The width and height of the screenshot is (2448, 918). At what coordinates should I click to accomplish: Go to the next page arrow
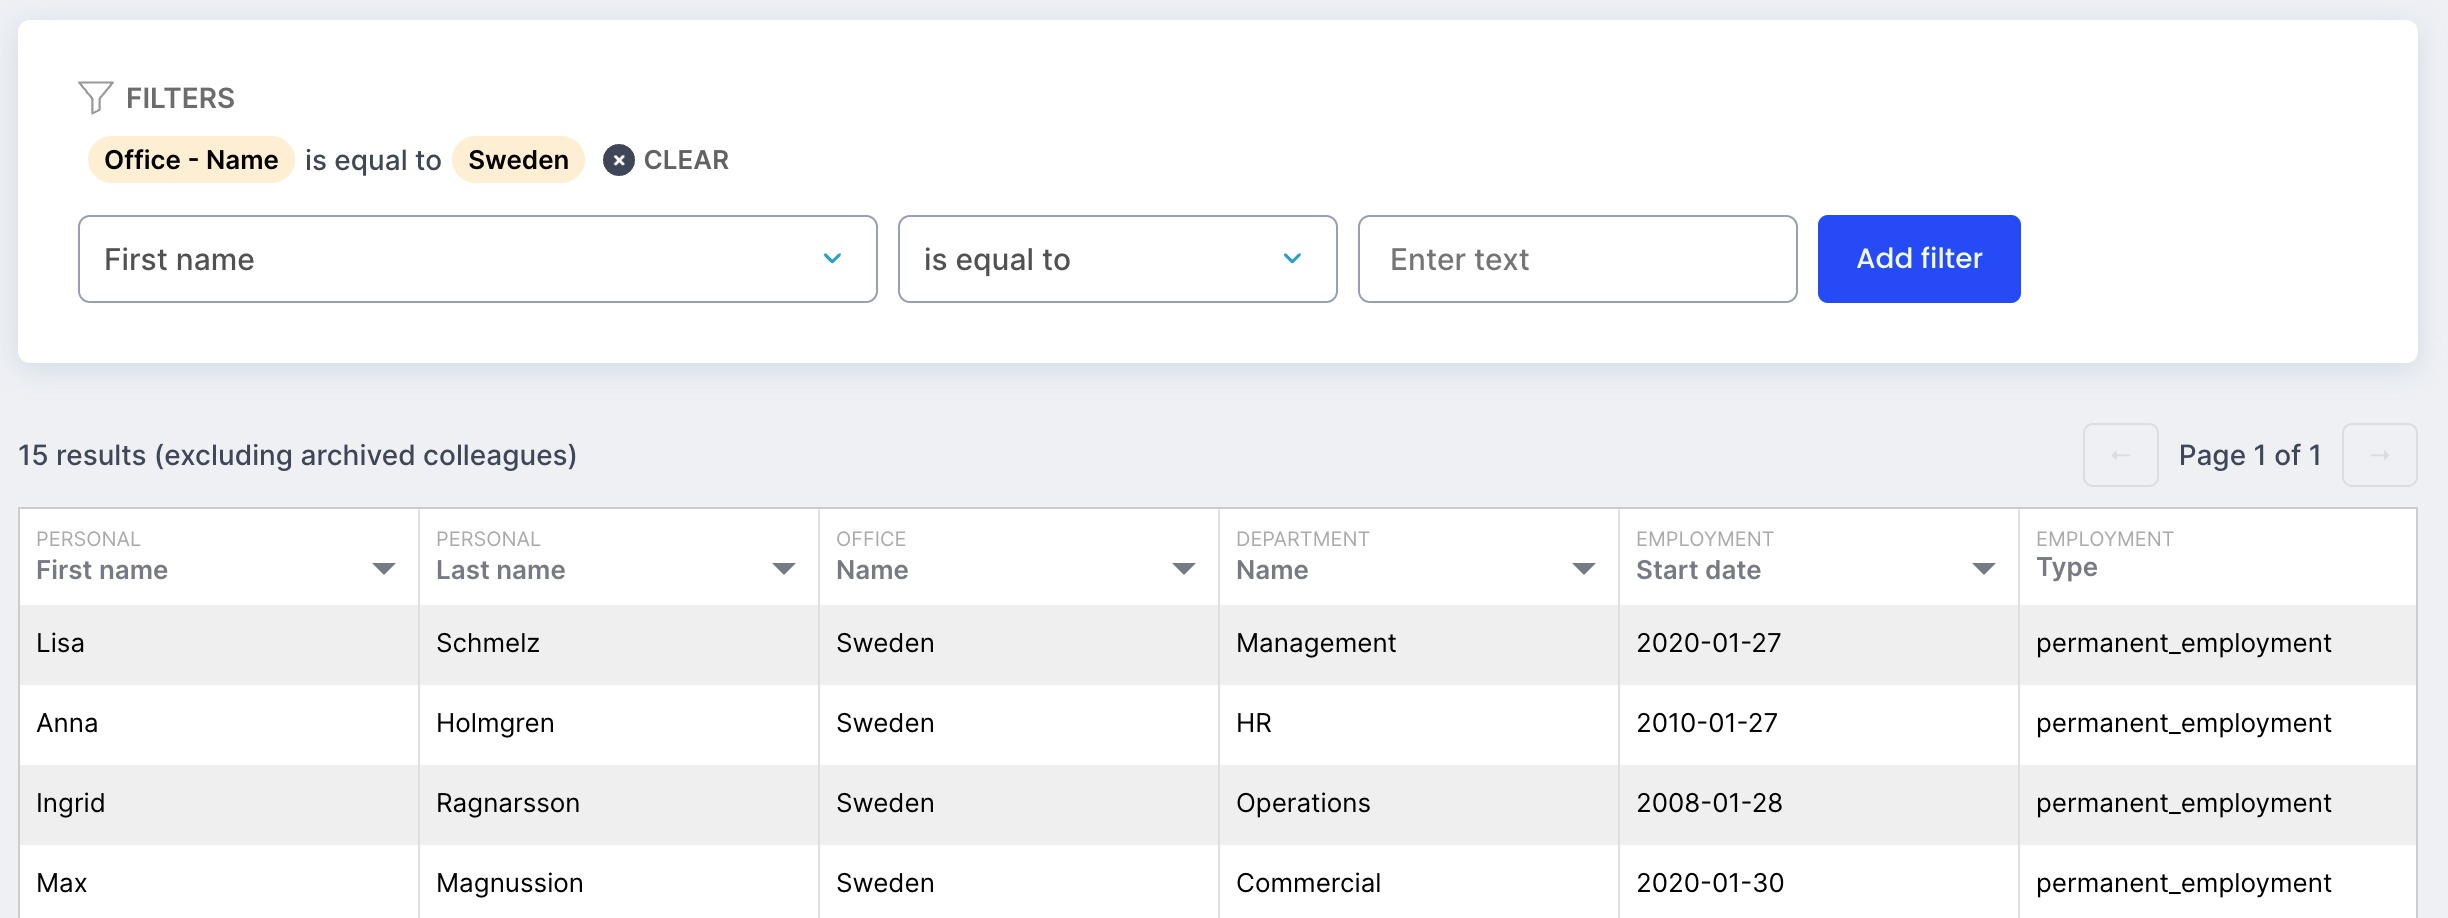[x=2379, y=456]
